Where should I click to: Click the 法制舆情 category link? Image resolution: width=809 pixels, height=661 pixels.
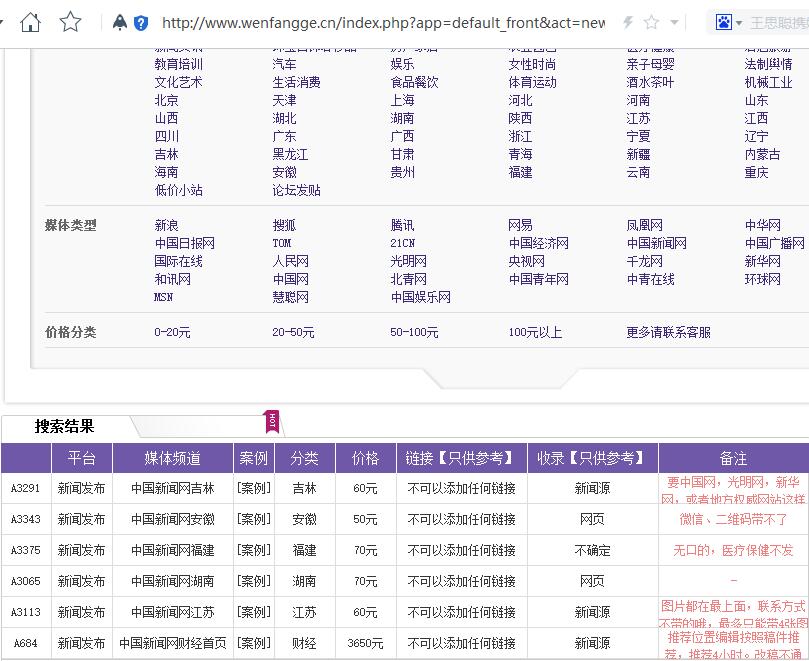coord(768,64)
